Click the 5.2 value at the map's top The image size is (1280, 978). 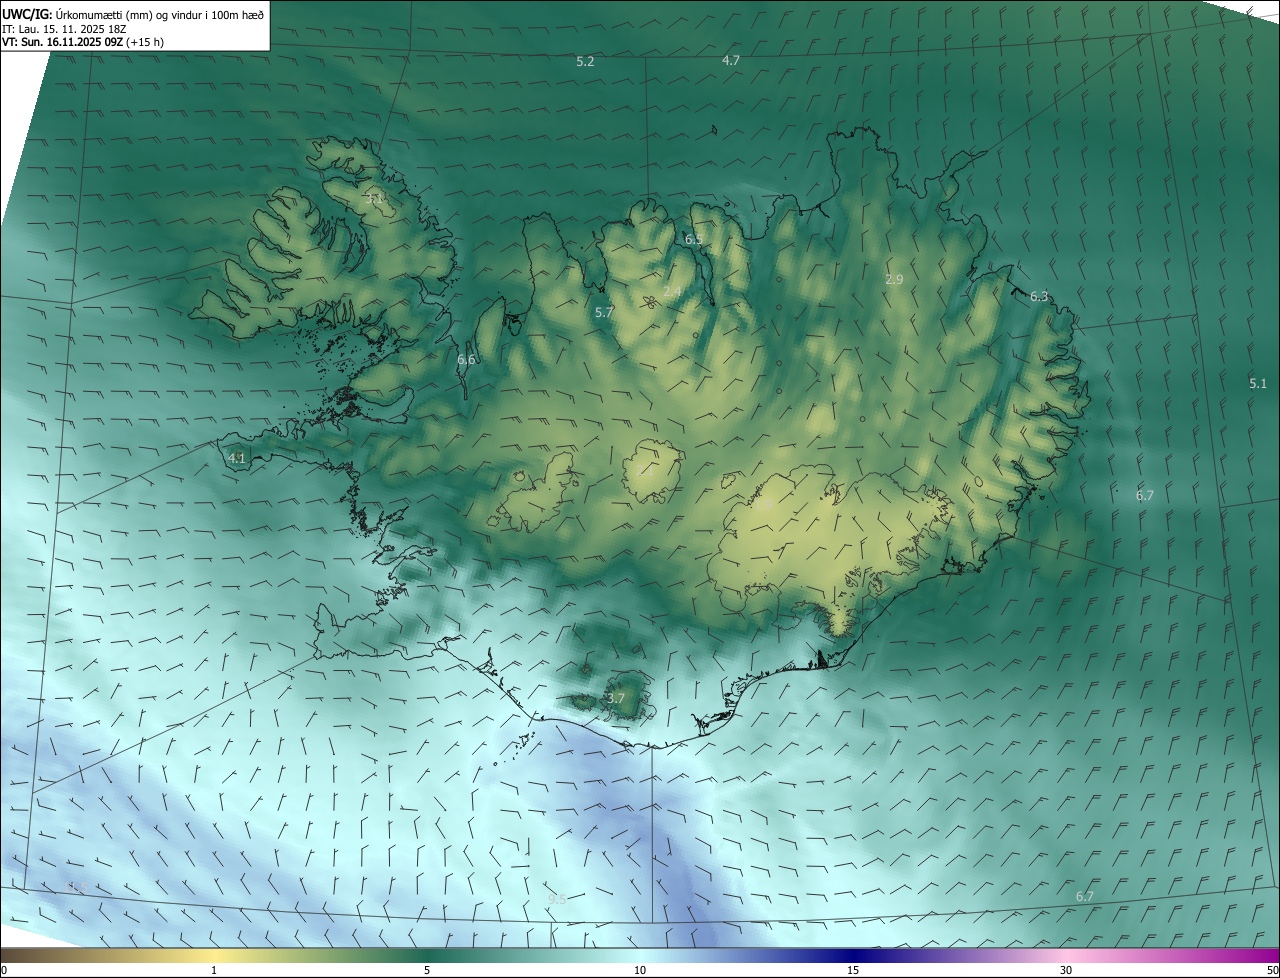[585, 62]
